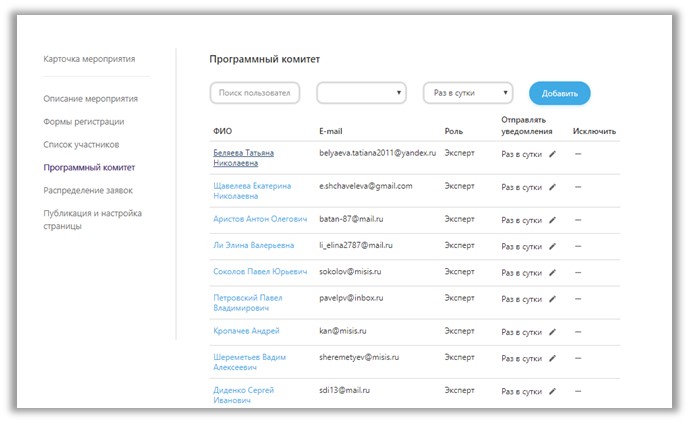Edit notification setting for Диденко Сергей Иванович
The image size is (689, 423).
[x=552, y=391]
